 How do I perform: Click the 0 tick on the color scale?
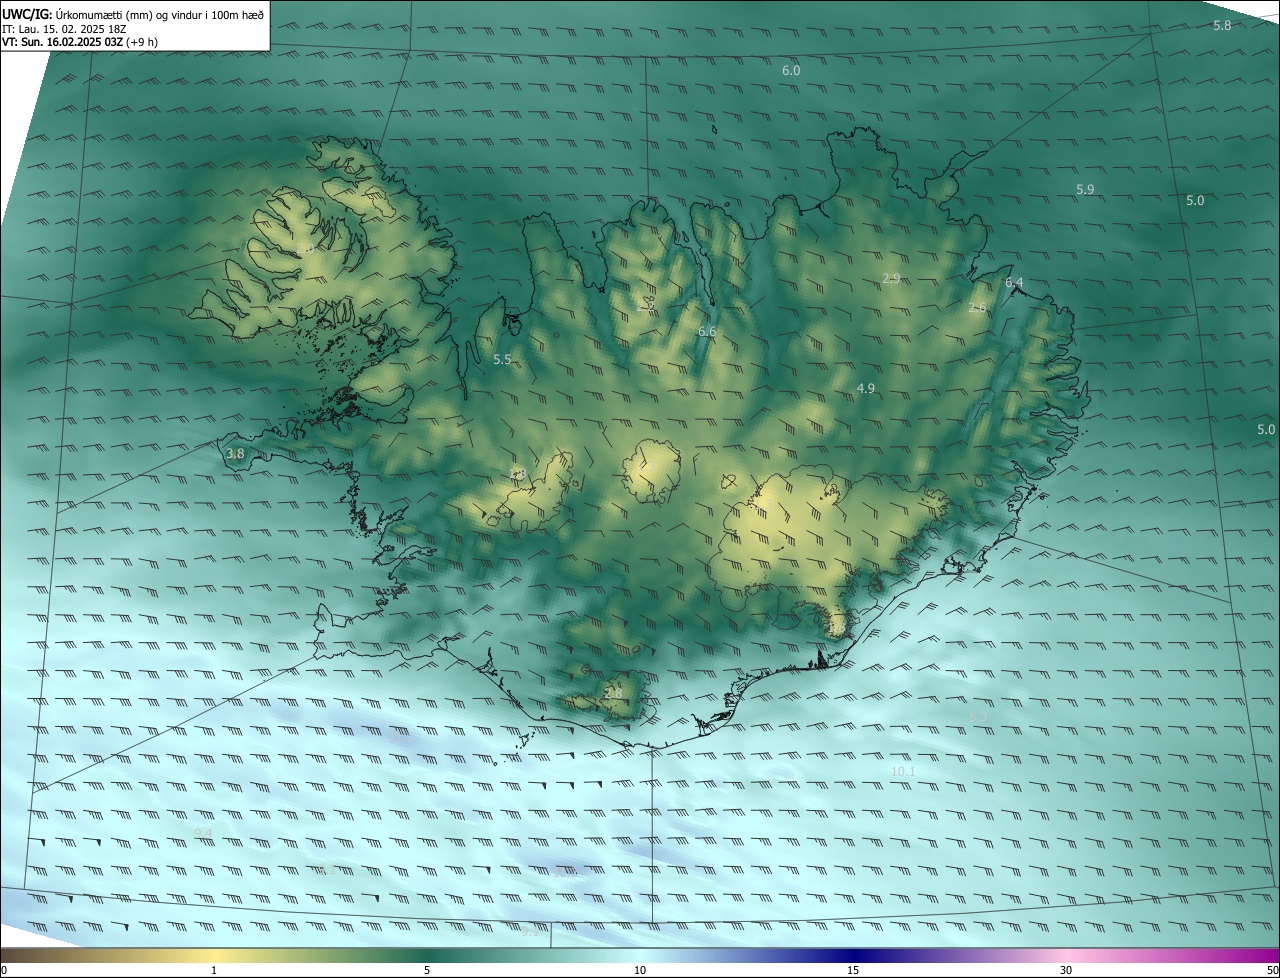pyautogui.click(x=4, y=970)
